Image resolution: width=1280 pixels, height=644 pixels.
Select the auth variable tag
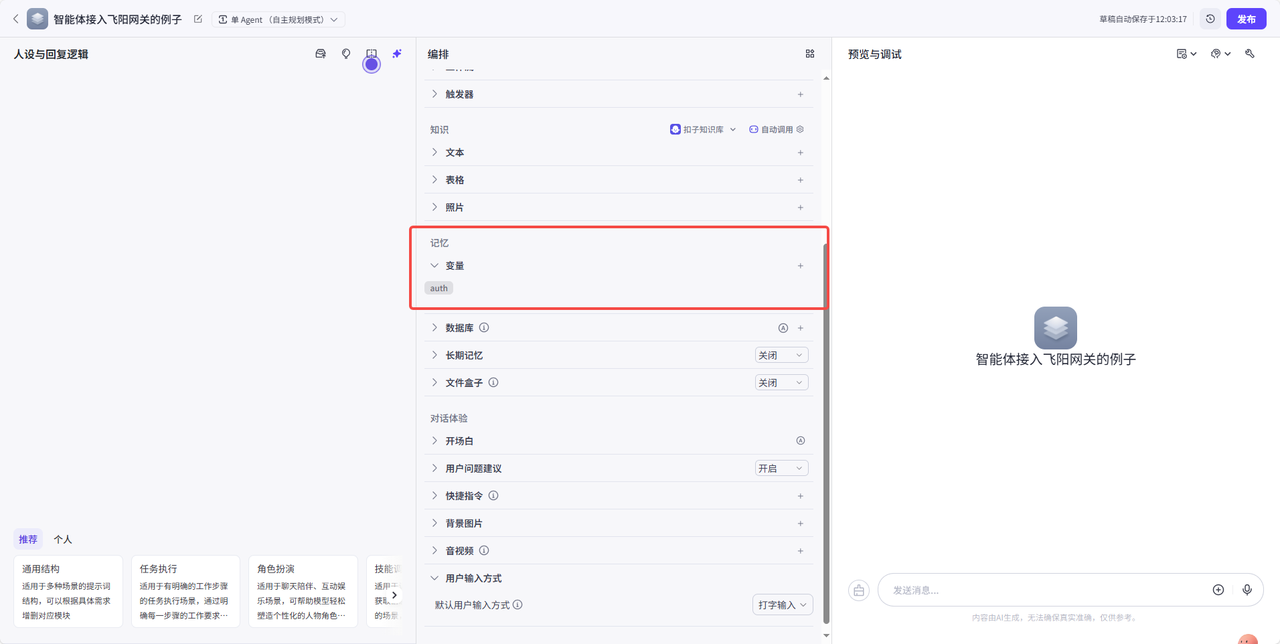(x=438, y=287)
